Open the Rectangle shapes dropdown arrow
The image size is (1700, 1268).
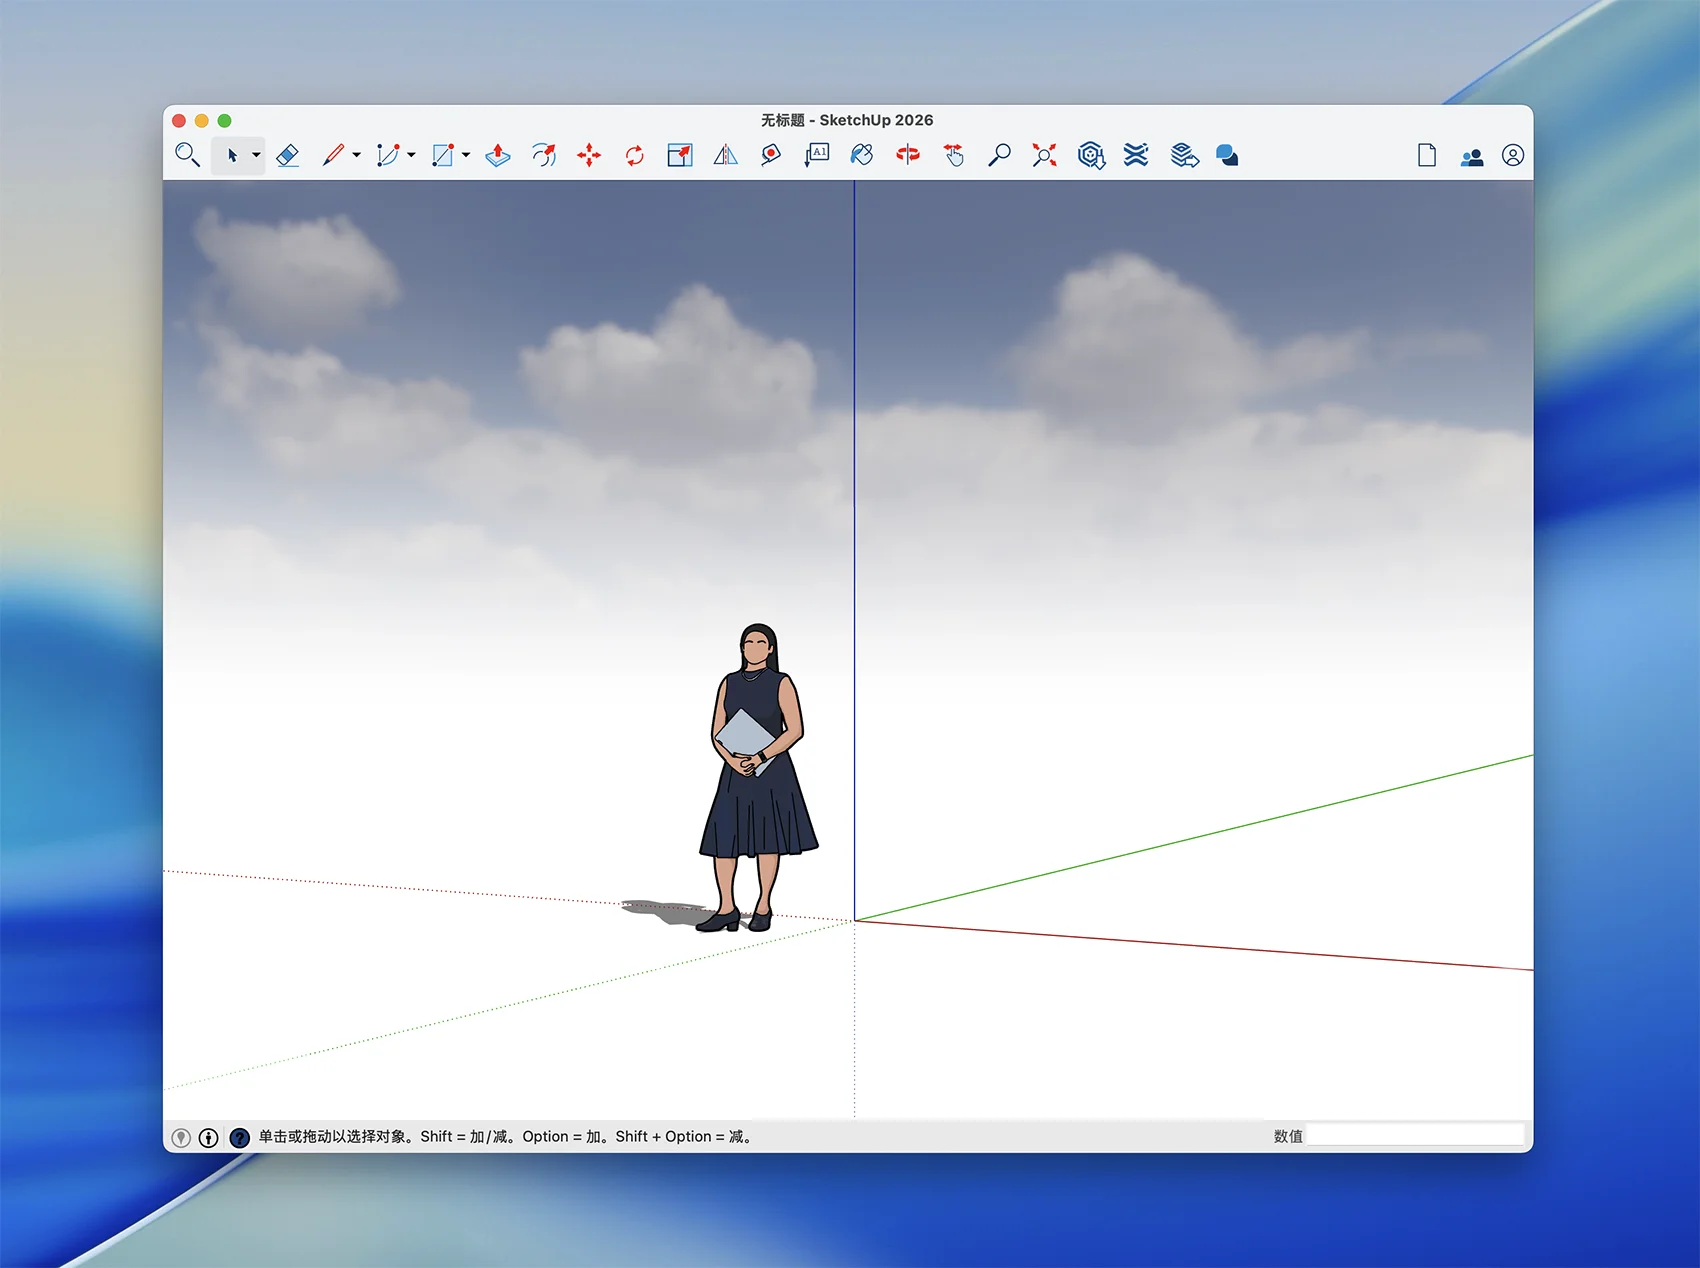(x=466, y=155)
